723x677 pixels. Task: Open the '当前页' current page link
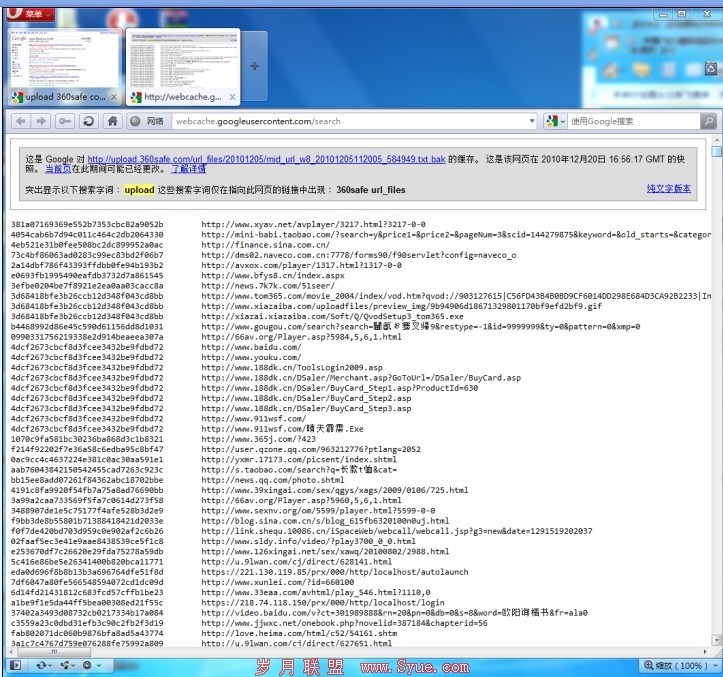pos(58,169)
